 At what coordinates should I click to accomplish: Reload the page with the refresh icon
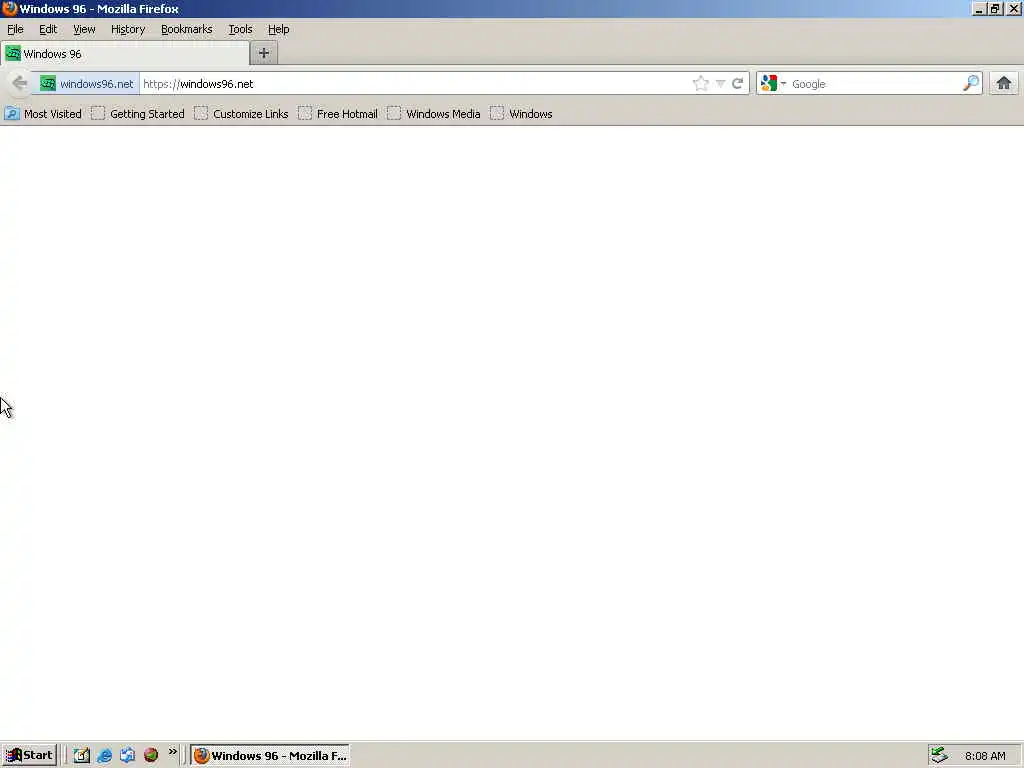tap(737, 84)
